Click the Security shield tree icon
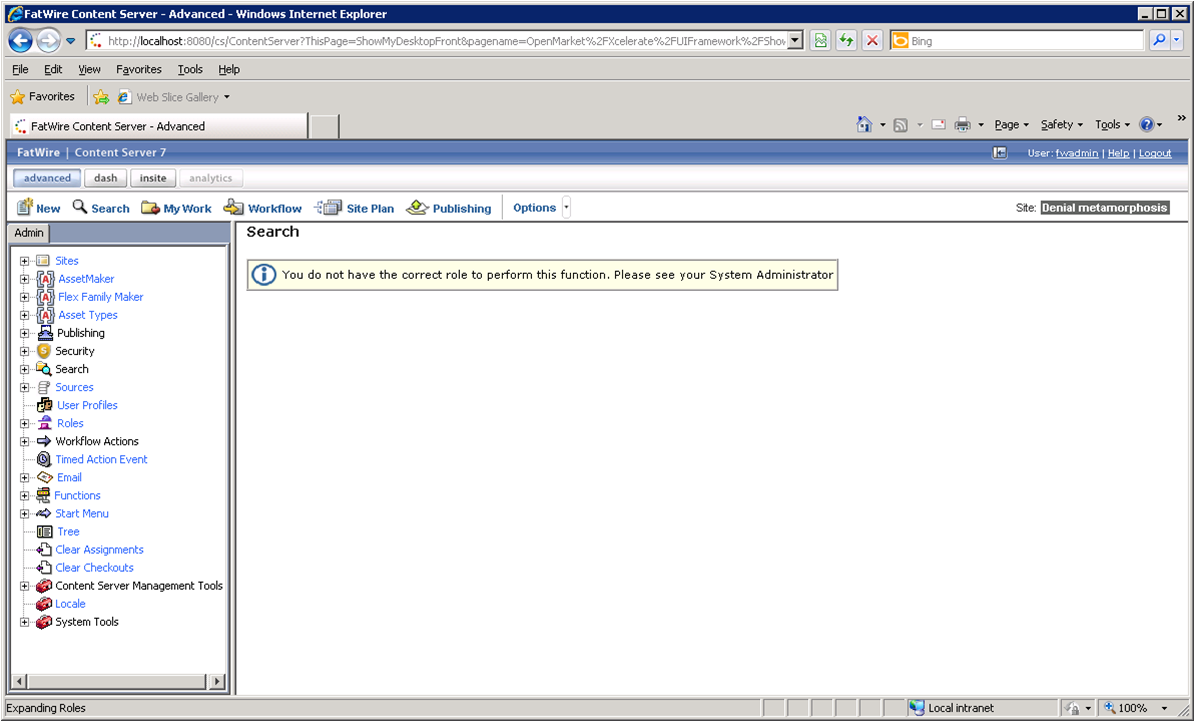 (44, 351)
